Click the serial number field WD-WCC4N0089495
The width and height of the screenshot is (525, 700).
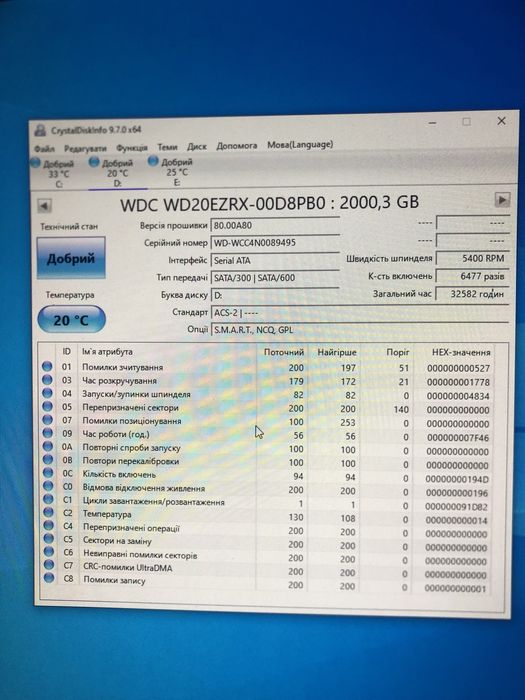coord(275,243)
